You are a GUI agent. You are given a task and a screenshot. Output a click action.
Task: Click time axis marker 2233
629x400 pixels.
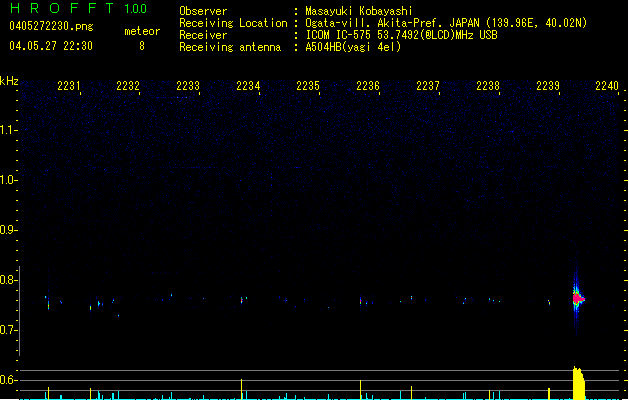pyautogui.click(x=188, y=86)
